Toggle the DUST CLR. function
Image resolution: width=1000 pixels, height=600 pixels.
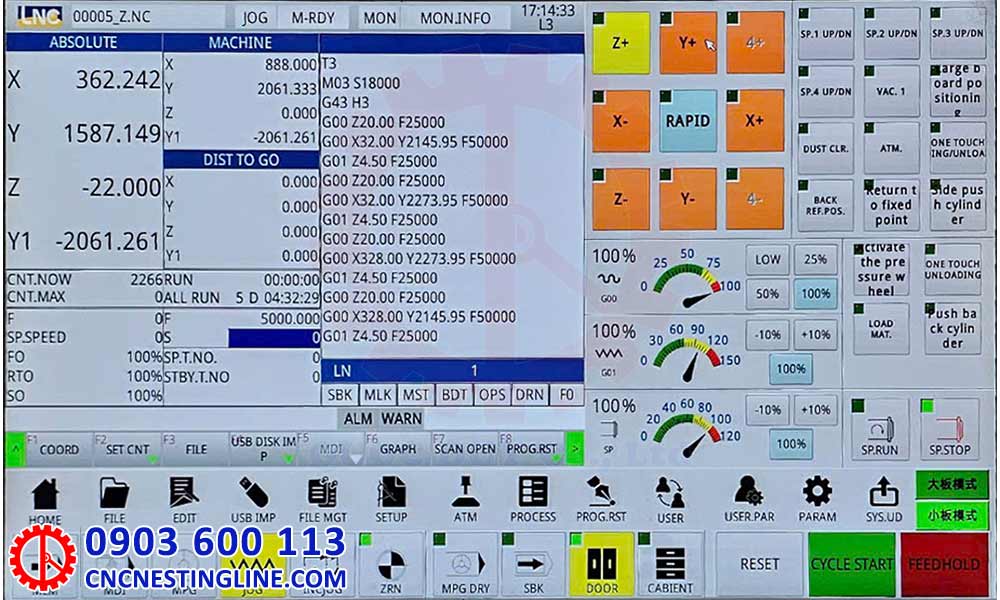pyautogui.click(x=826, y=148)
